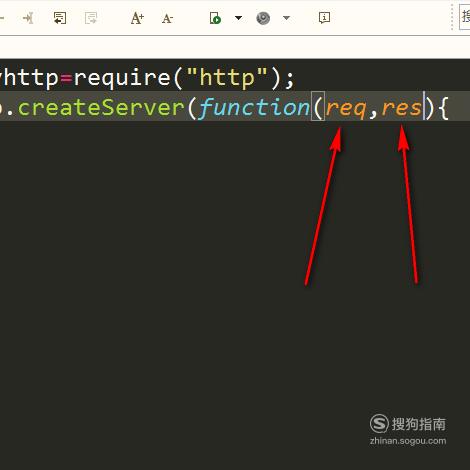Click the info speech-bubble icon
The image size is (470, 470).
[x=324, y=17]
